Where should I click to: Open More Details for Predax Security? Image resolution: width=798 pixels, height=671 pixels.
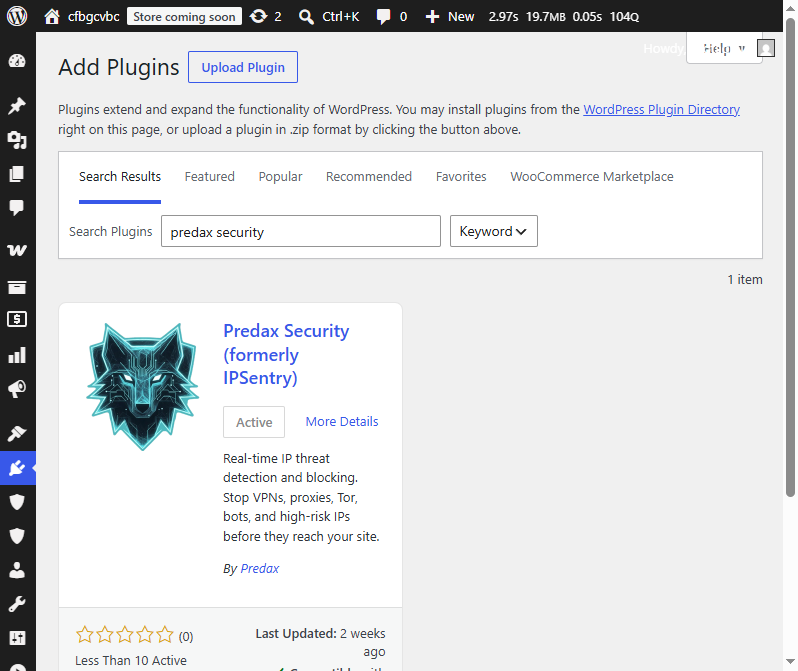coord(342,422)
